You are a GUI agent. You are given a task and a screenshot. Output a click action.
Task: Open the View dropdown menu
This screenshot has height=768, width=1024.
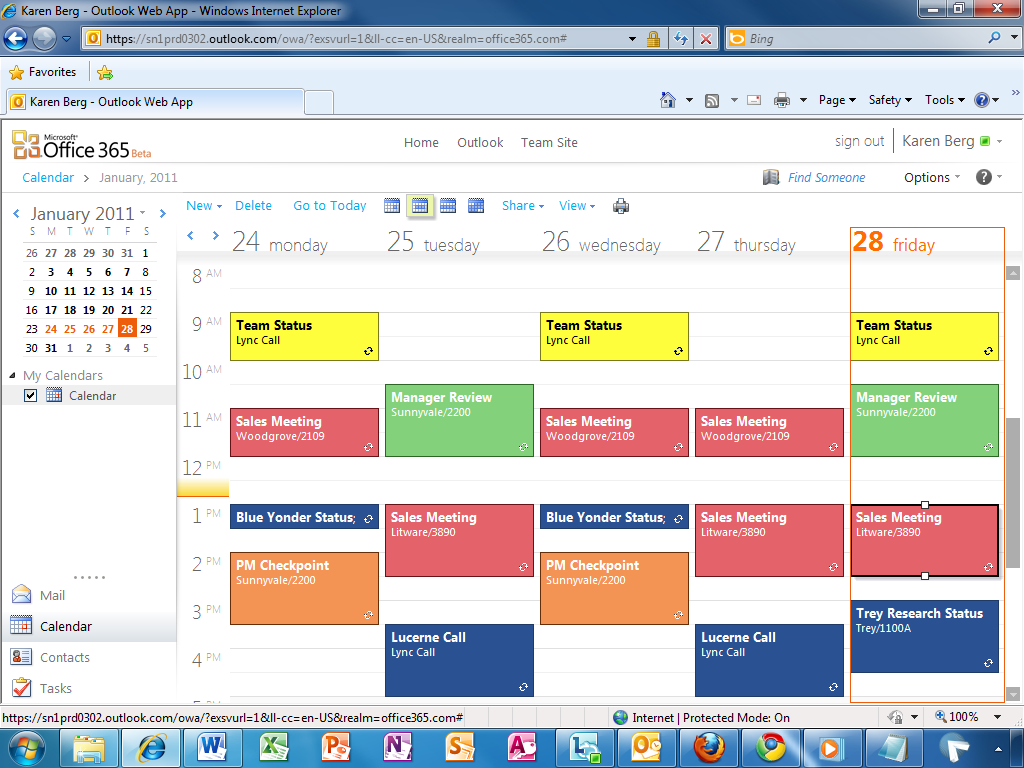pyautogui.click(x=576, y=206)
